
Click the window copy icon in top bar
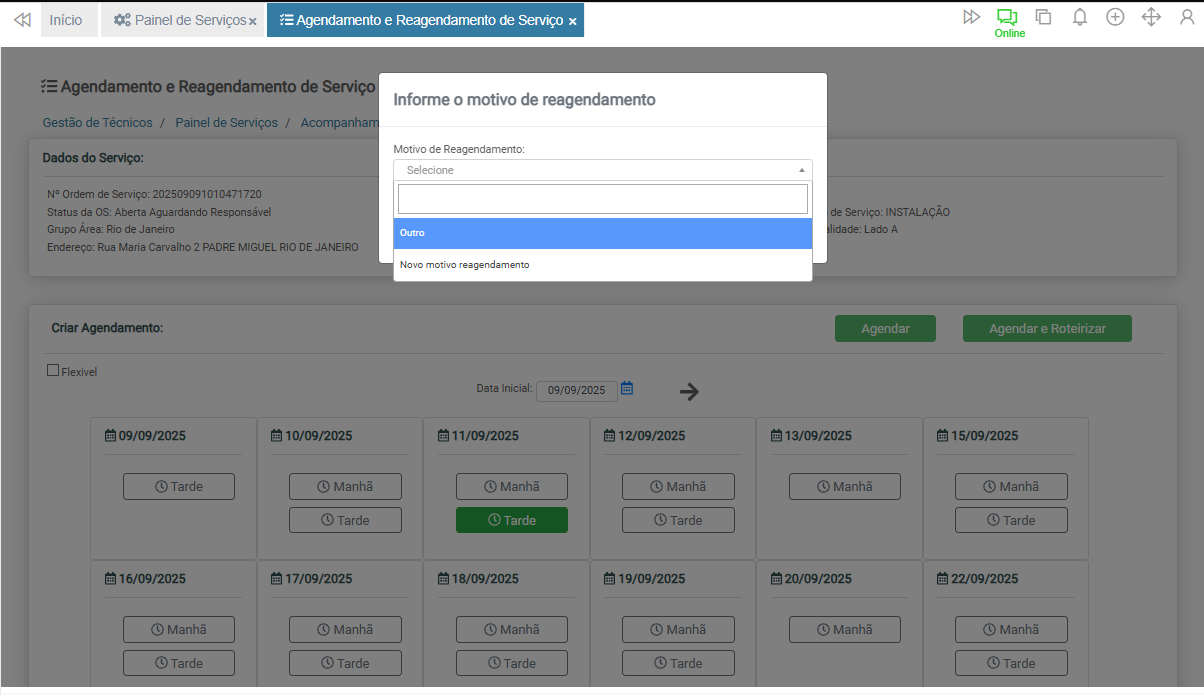(x=1043, y=17)
